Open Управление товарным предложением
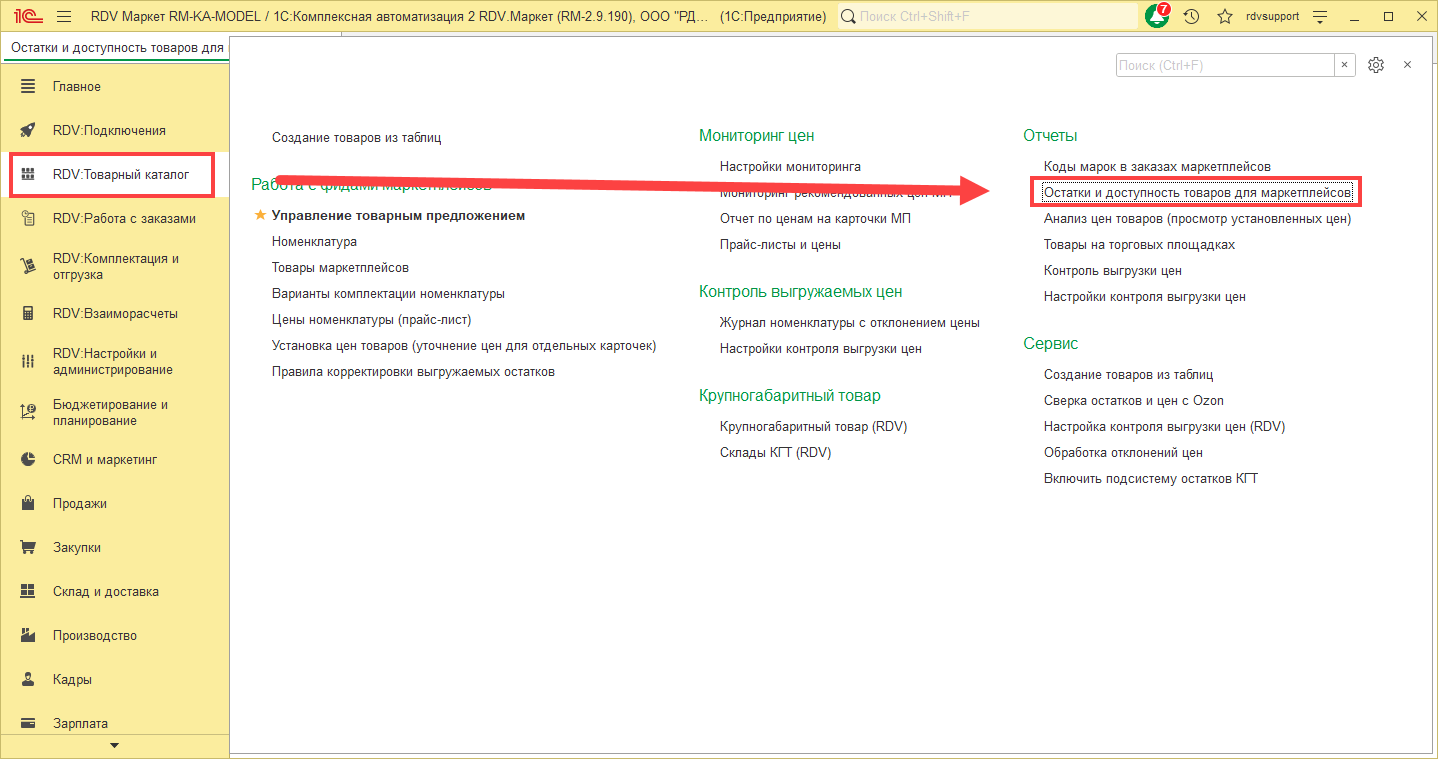 (x=398, y=215)
